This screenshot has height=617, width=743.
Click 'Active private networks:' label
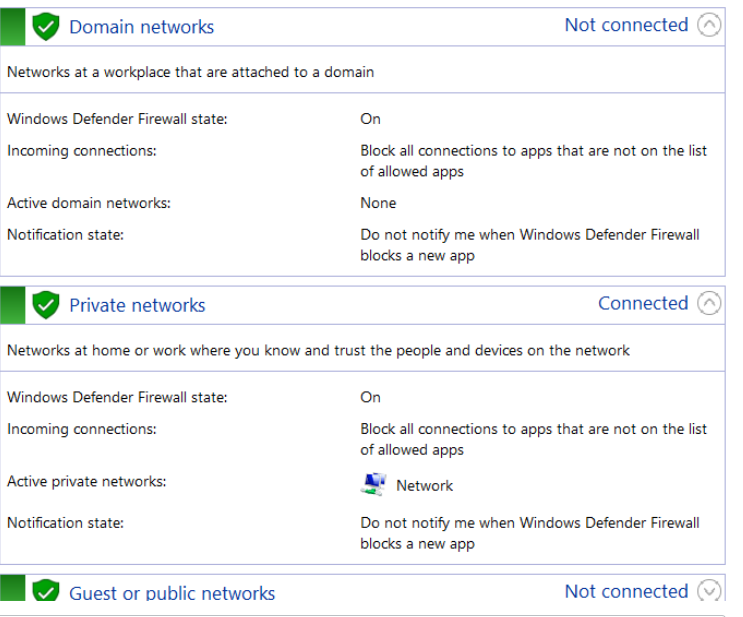coord(87,481)
